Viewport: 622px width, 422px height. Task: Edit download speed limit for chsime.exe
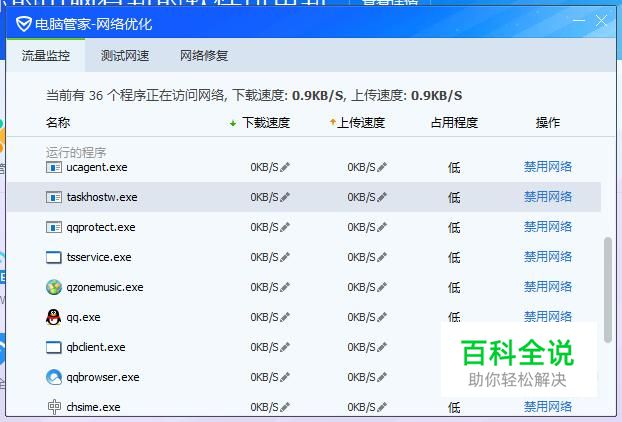pos(285,407)
